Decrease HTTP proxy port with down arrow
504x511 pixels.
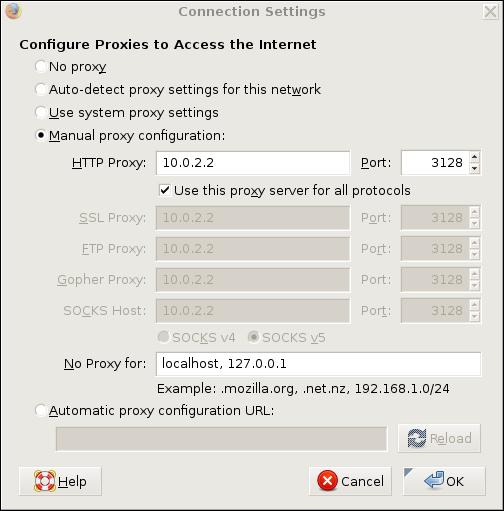click(475, 169)
